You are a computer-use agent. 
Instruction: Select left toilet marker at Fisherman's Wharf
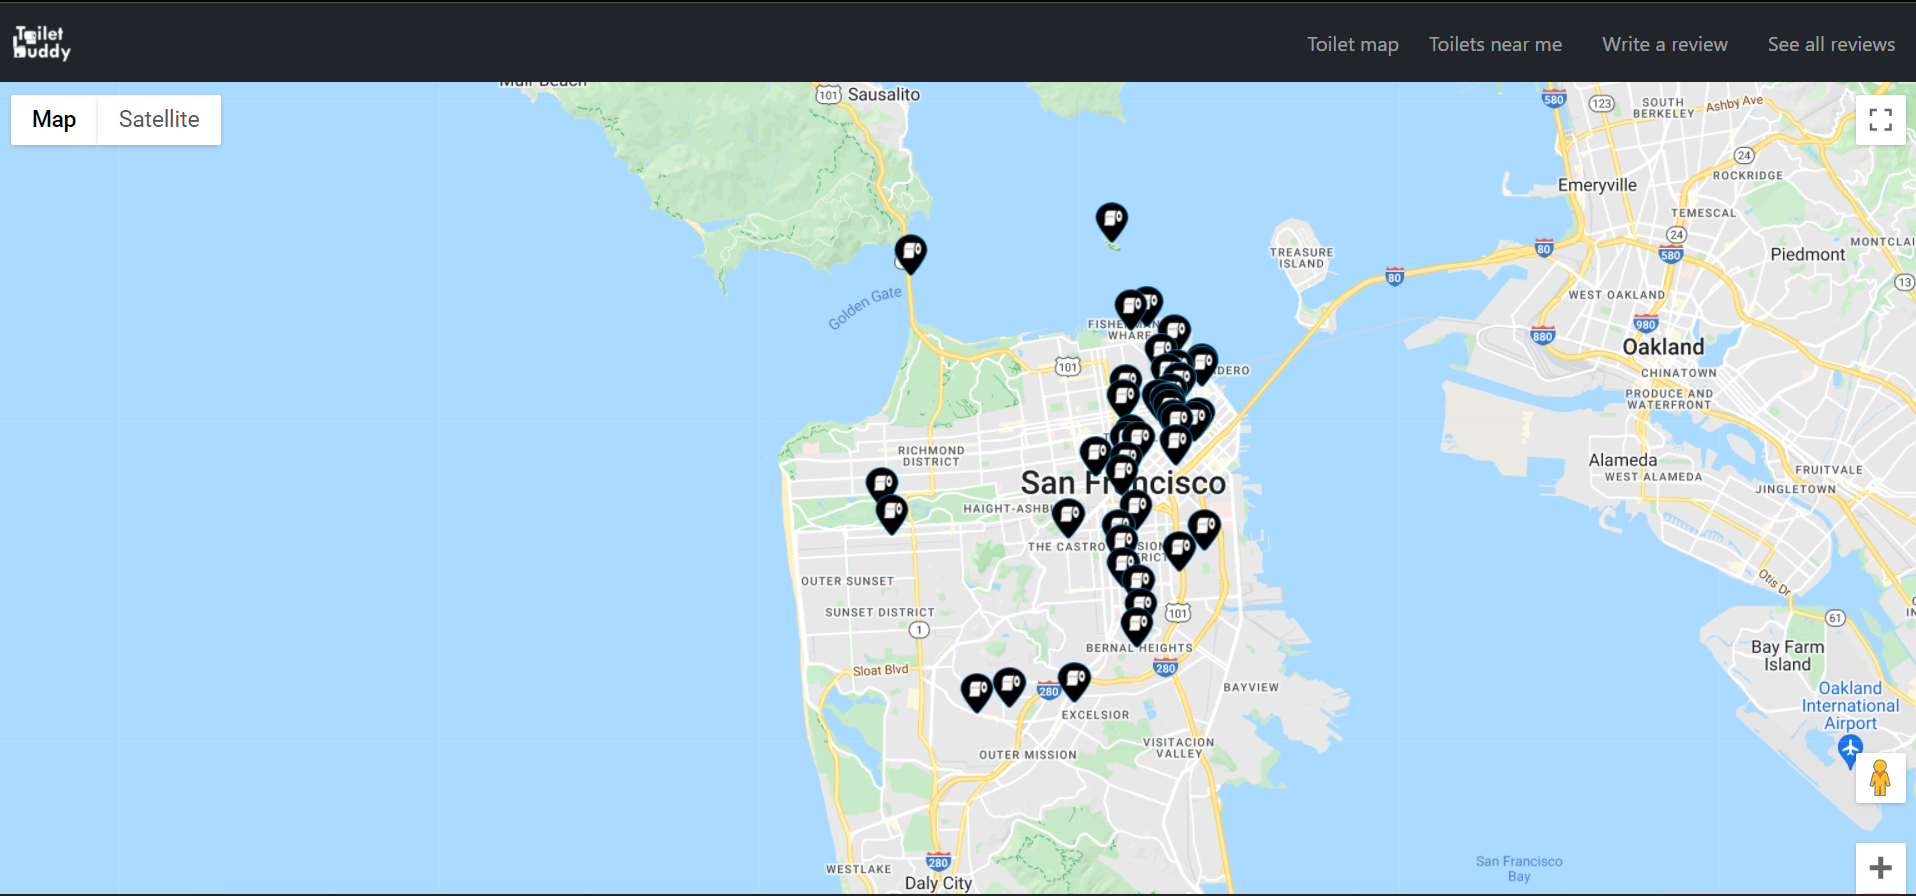pos(1130,308)
